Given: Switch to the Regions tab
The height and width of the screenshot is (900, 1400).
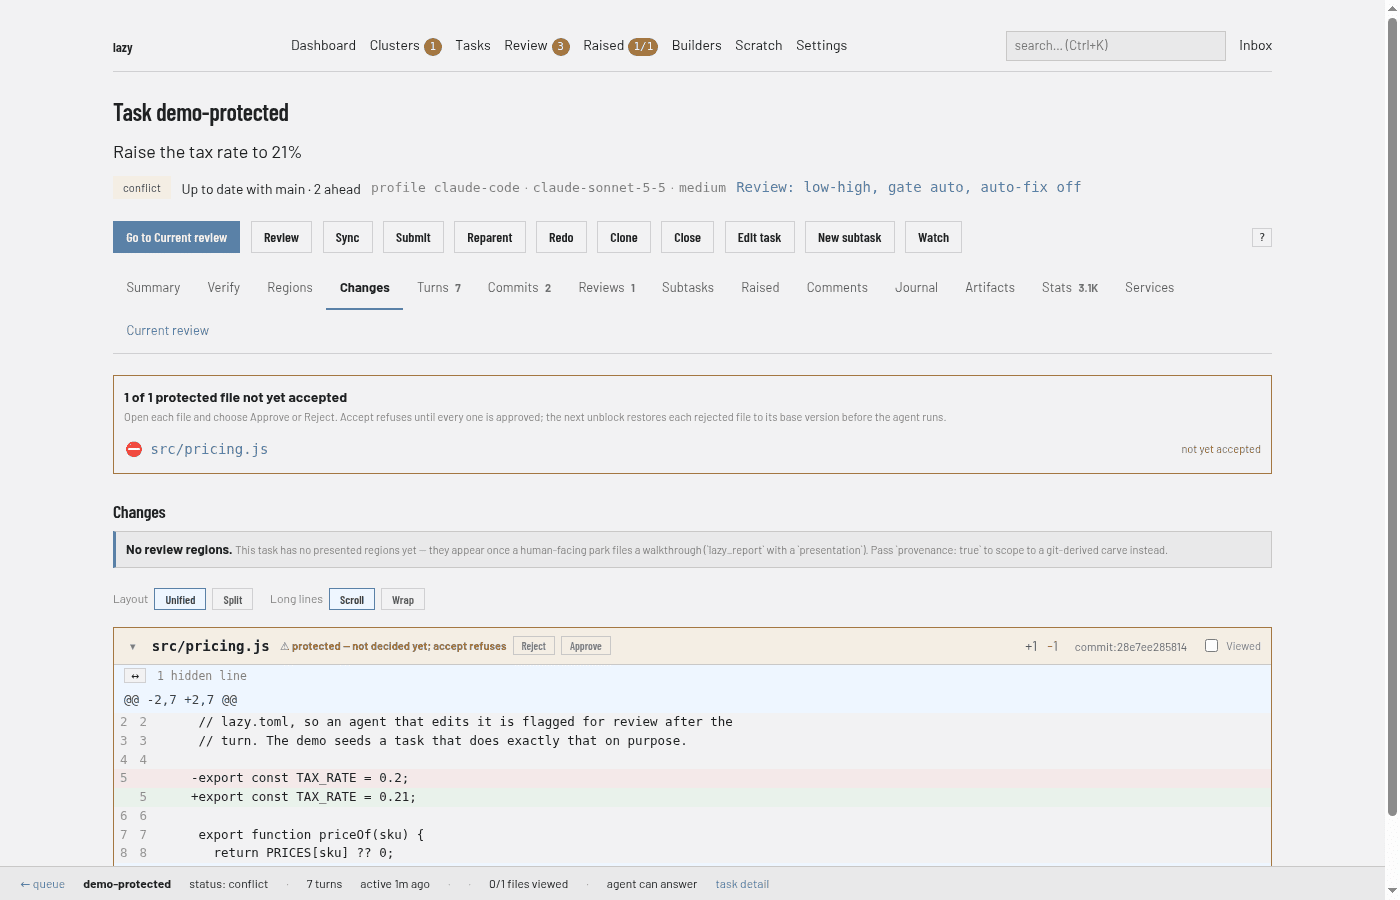Looking at the screenshot, I should click(x=290, y=288).
